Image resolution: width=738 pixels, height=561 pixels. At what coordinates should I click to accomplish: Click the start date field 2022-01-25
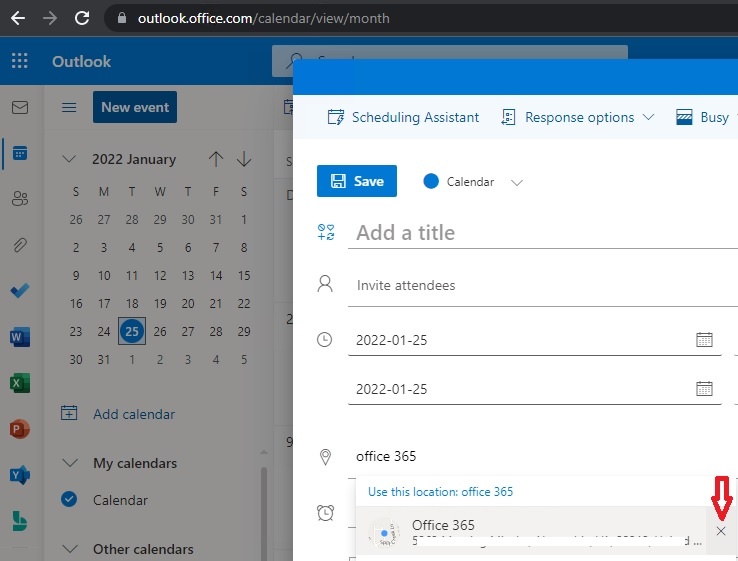coord(535,340)
